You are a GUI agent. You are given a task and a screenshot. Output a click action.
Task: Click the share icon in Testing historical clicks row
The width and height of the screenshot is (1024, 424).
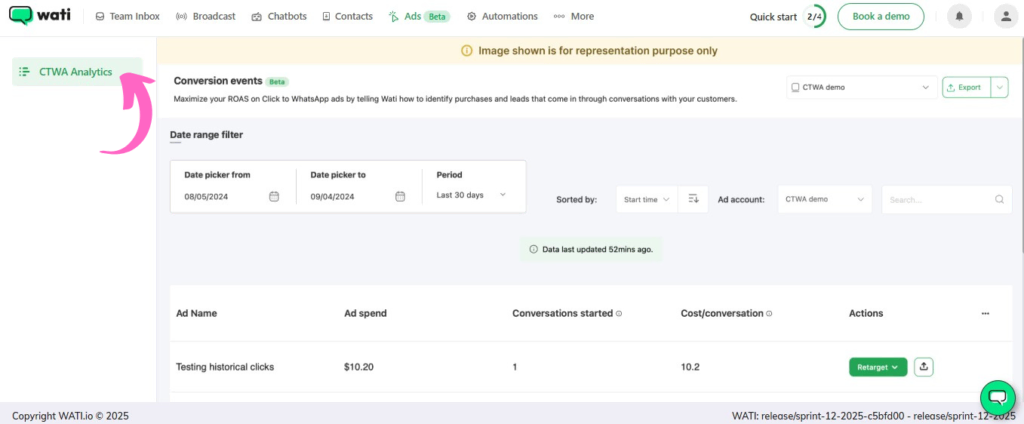[x=924, y=367]
